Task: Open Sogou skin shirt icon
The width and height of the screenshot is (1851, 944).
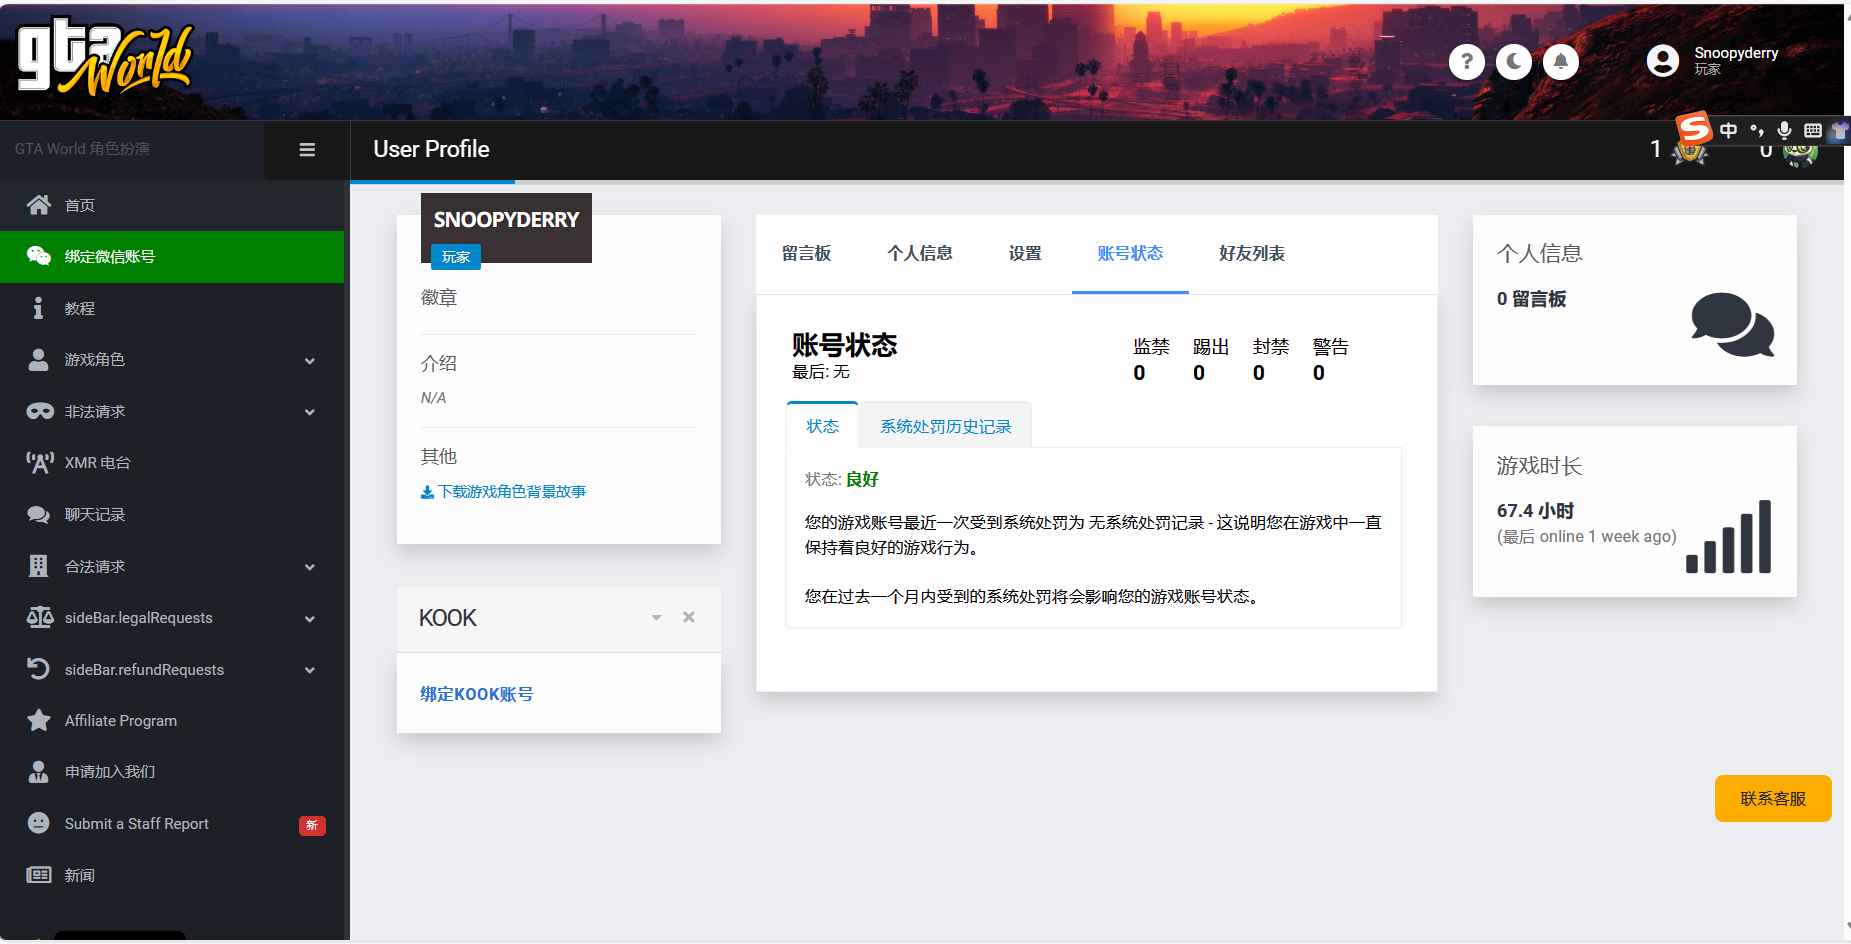Action: 1838,130
